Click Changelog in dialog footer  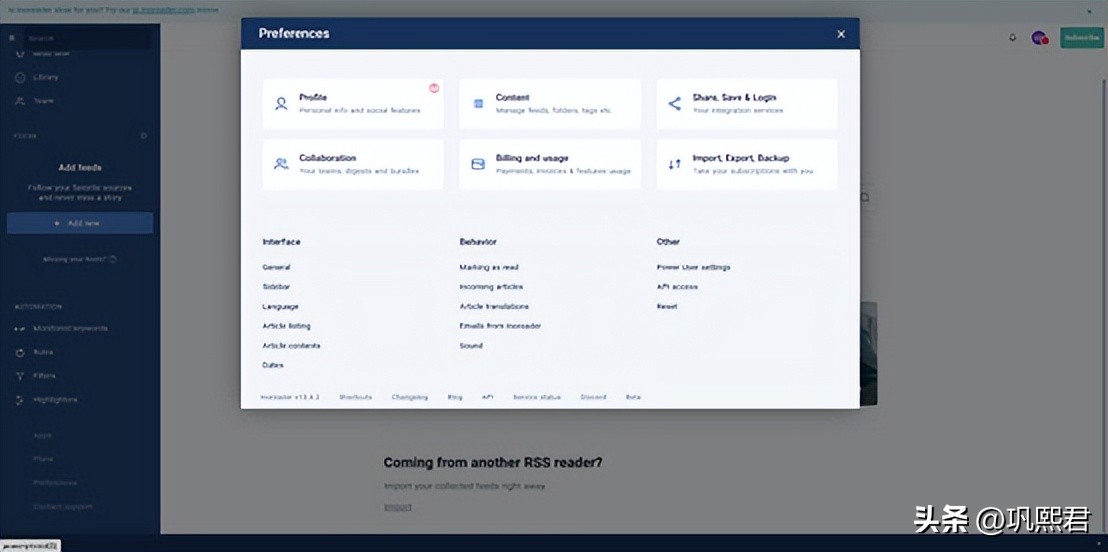tap(410, 397)
